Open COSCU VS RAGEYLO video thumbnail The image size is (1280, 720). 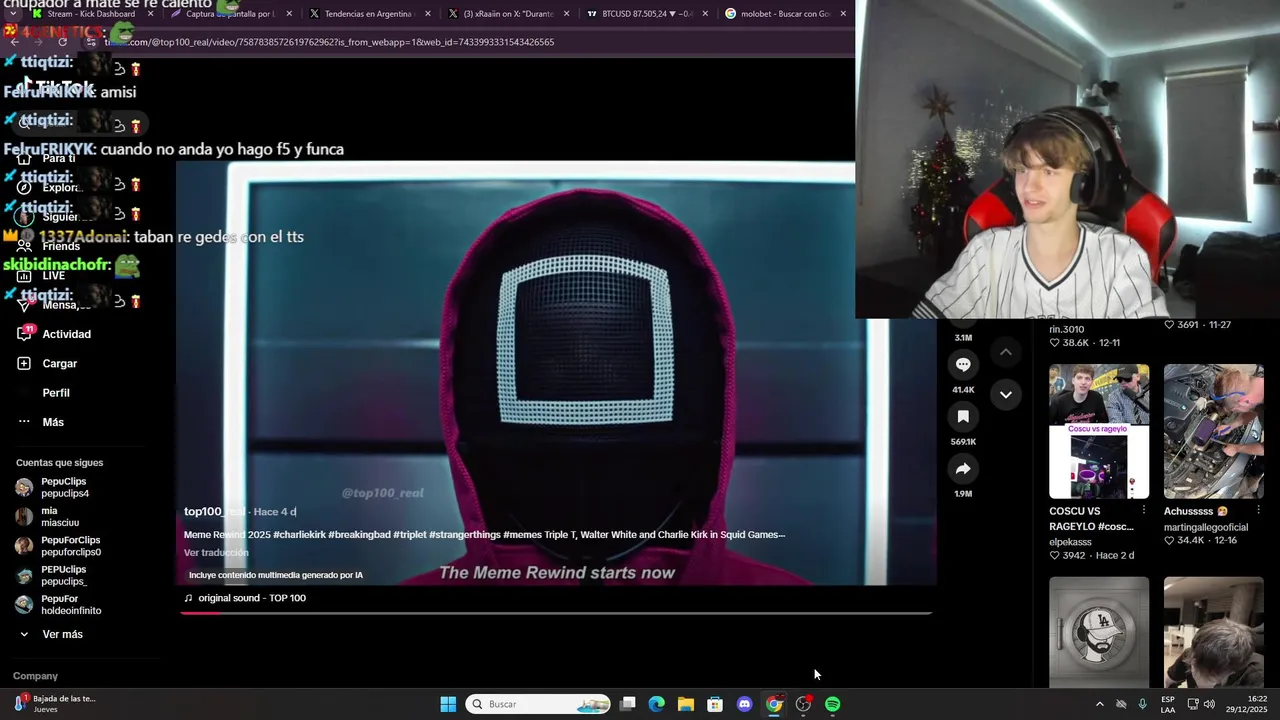1099,431
